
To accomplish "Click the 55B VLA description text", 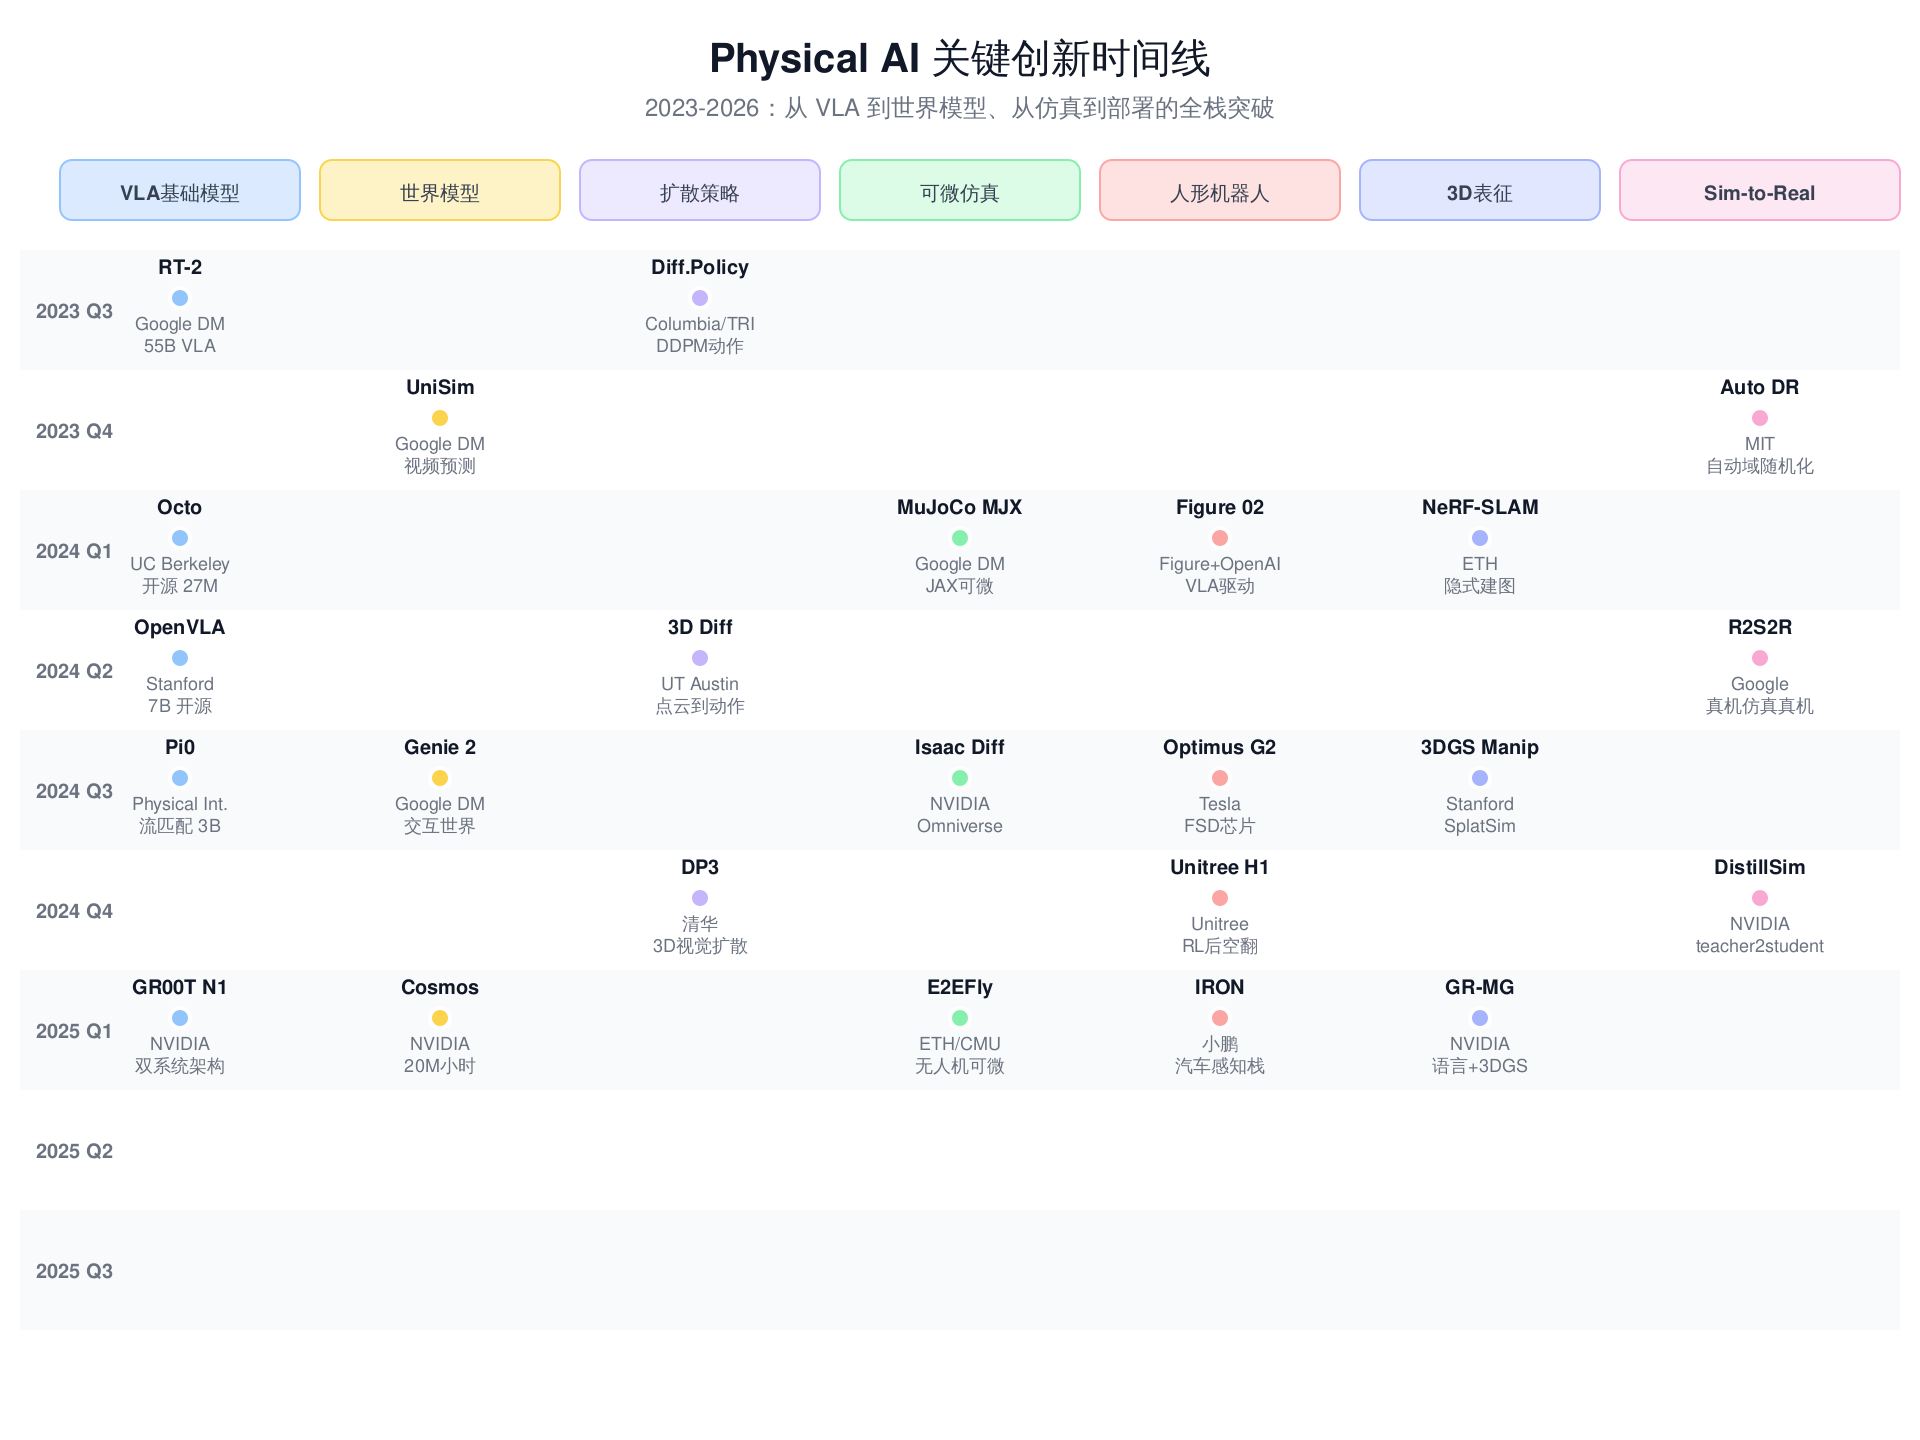I will (180, 346).
